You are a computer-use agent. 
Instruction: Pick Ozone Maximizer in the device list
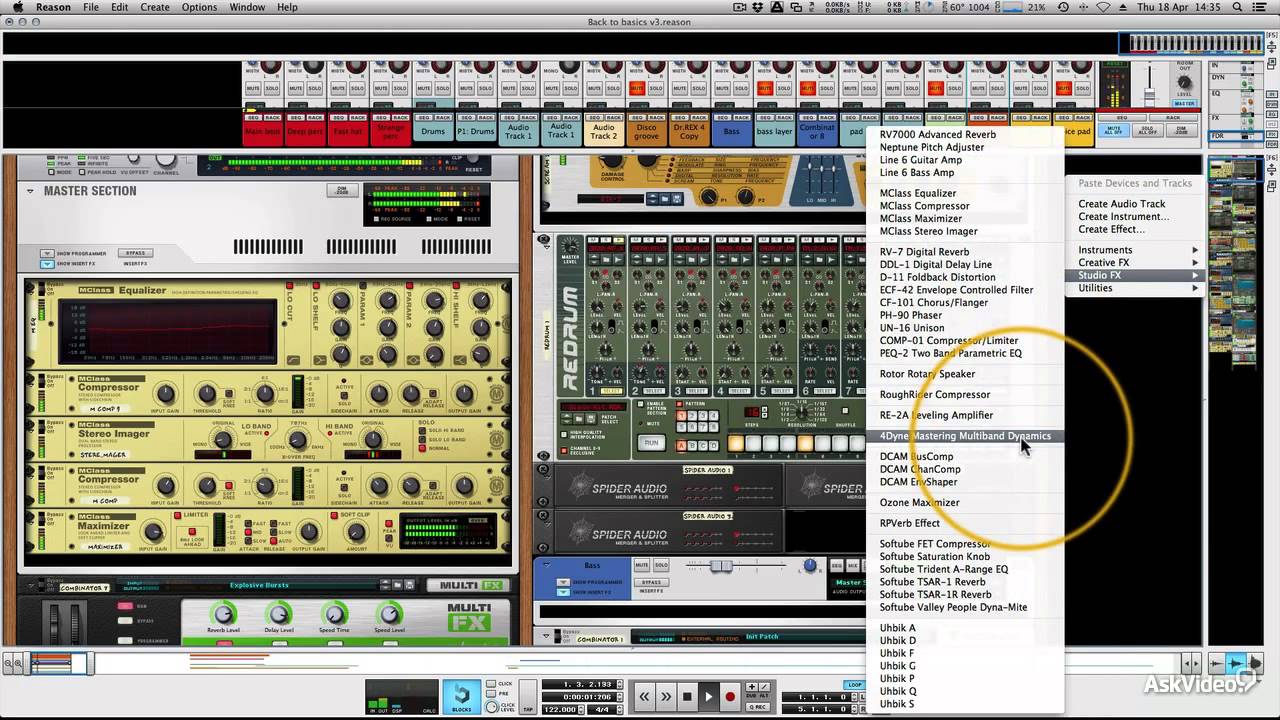tap(919, 502)
